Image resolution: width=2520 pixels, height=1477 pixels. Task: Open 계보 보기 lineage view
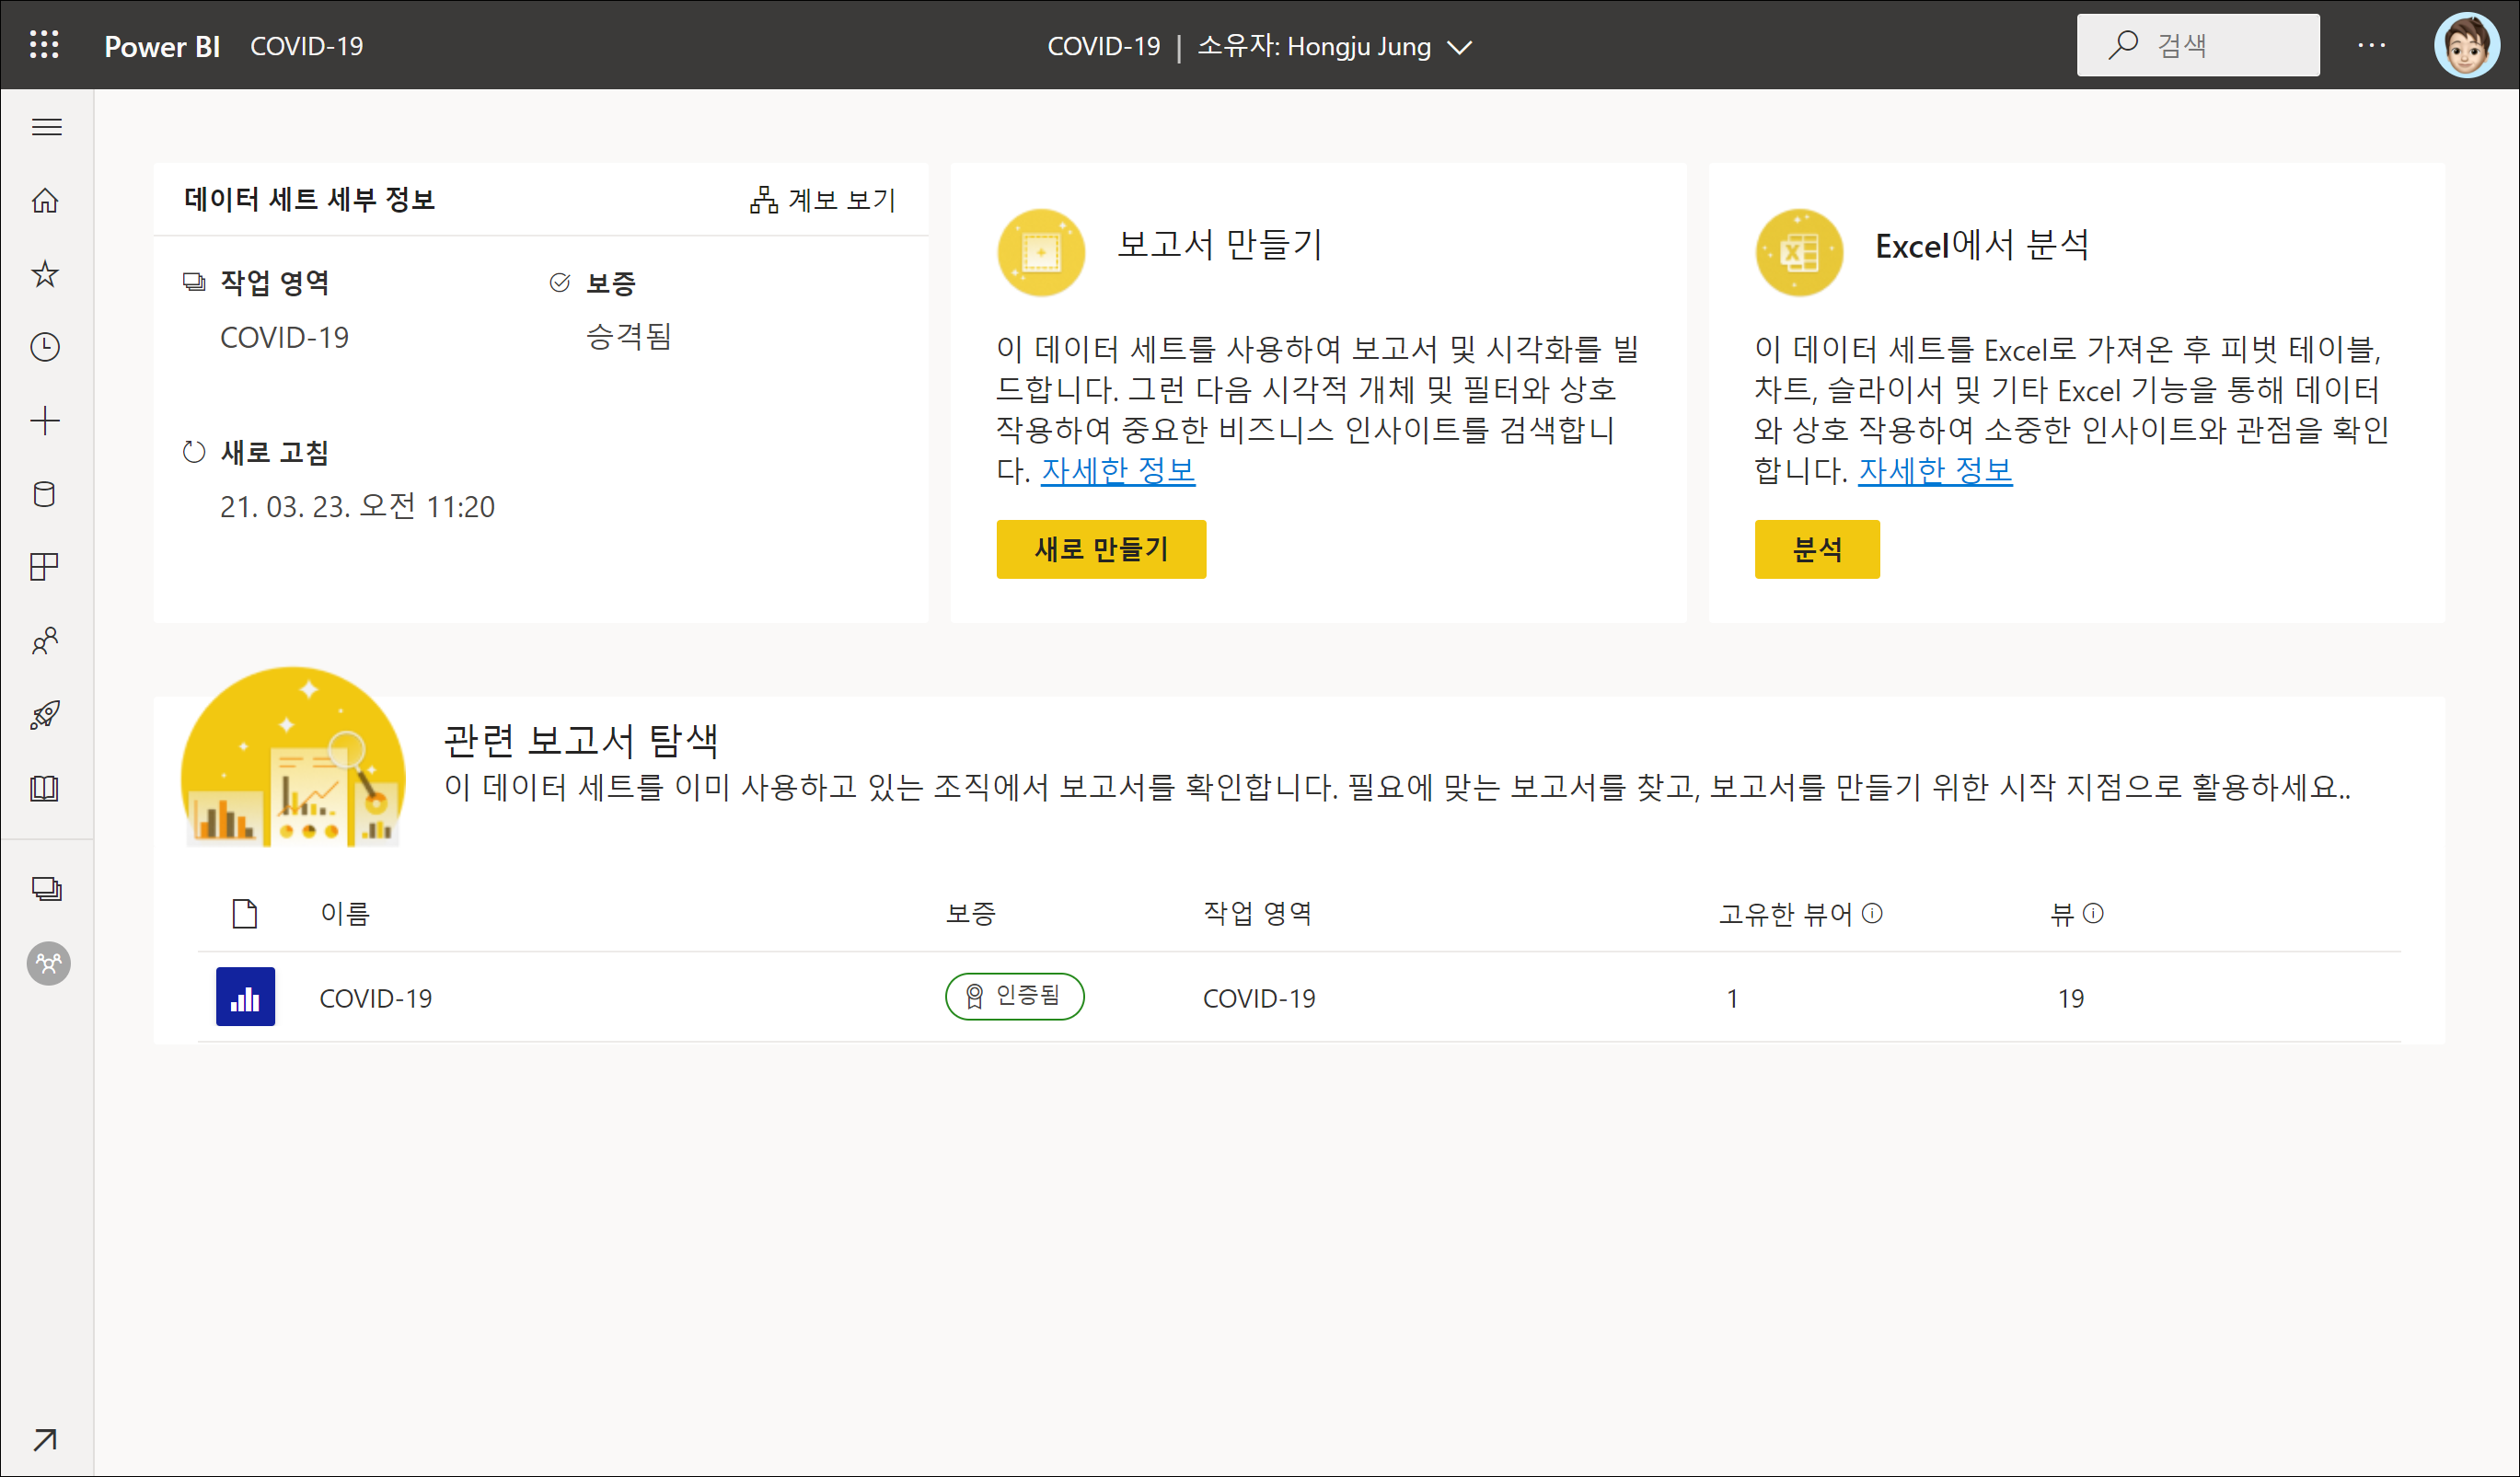click(823, 200)
